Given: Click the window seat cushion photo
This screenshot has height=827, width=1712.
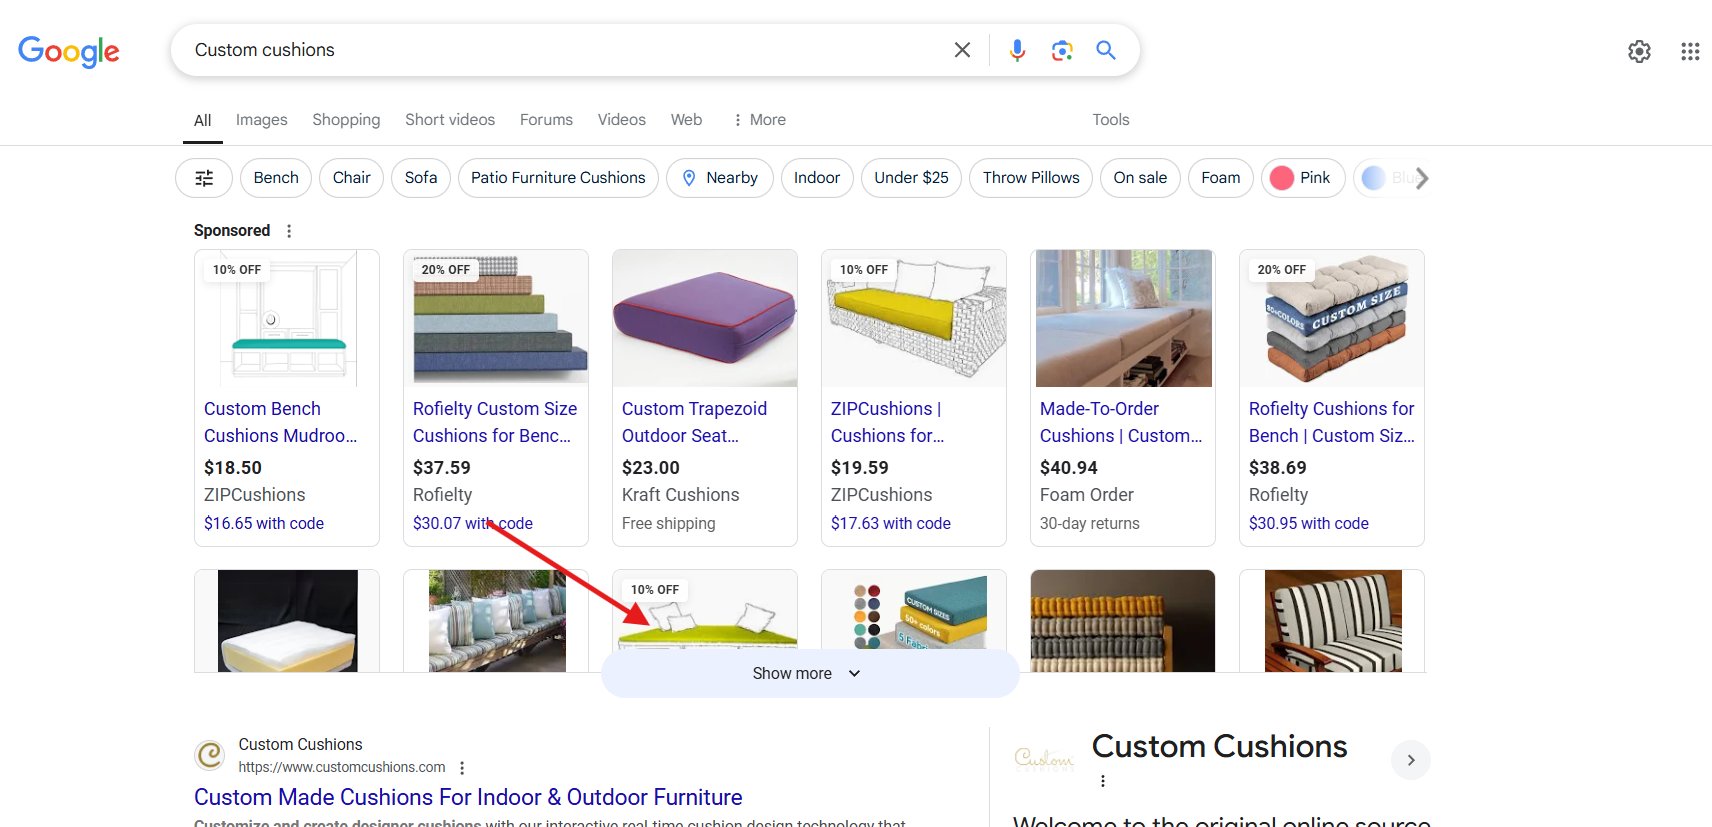Looking at the screenshot, I should click(1123, 318).
